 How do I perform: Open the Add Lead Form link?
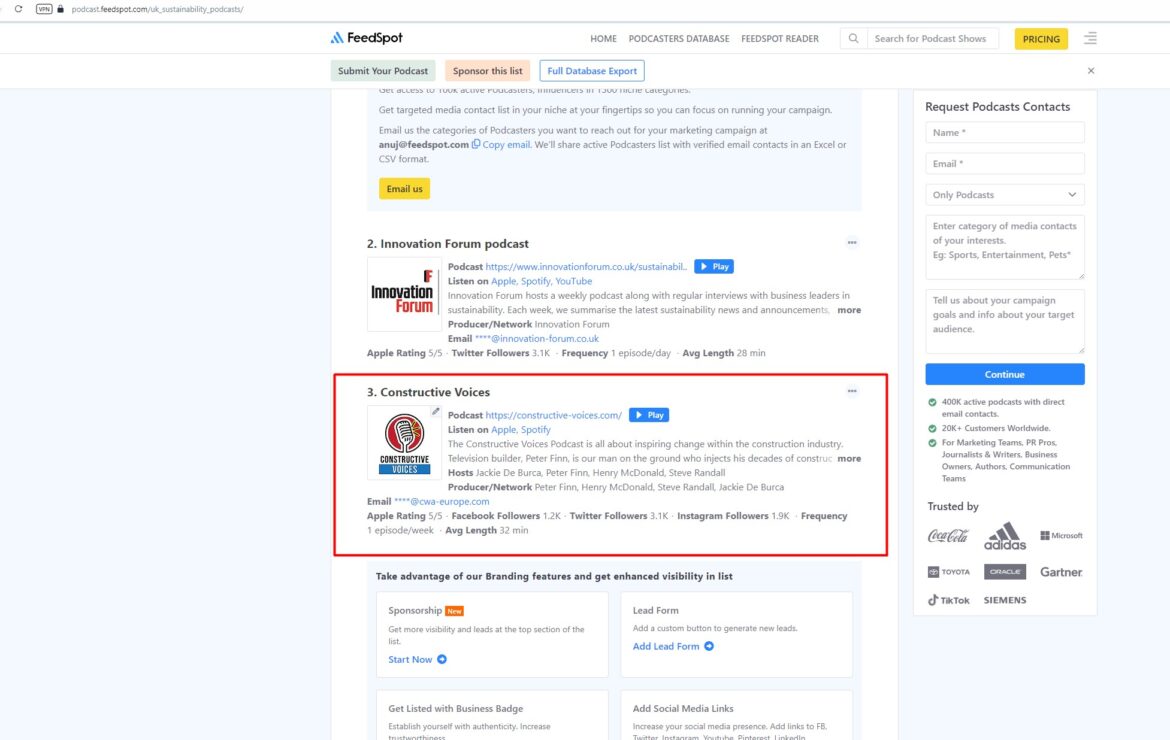coord(673,646)
